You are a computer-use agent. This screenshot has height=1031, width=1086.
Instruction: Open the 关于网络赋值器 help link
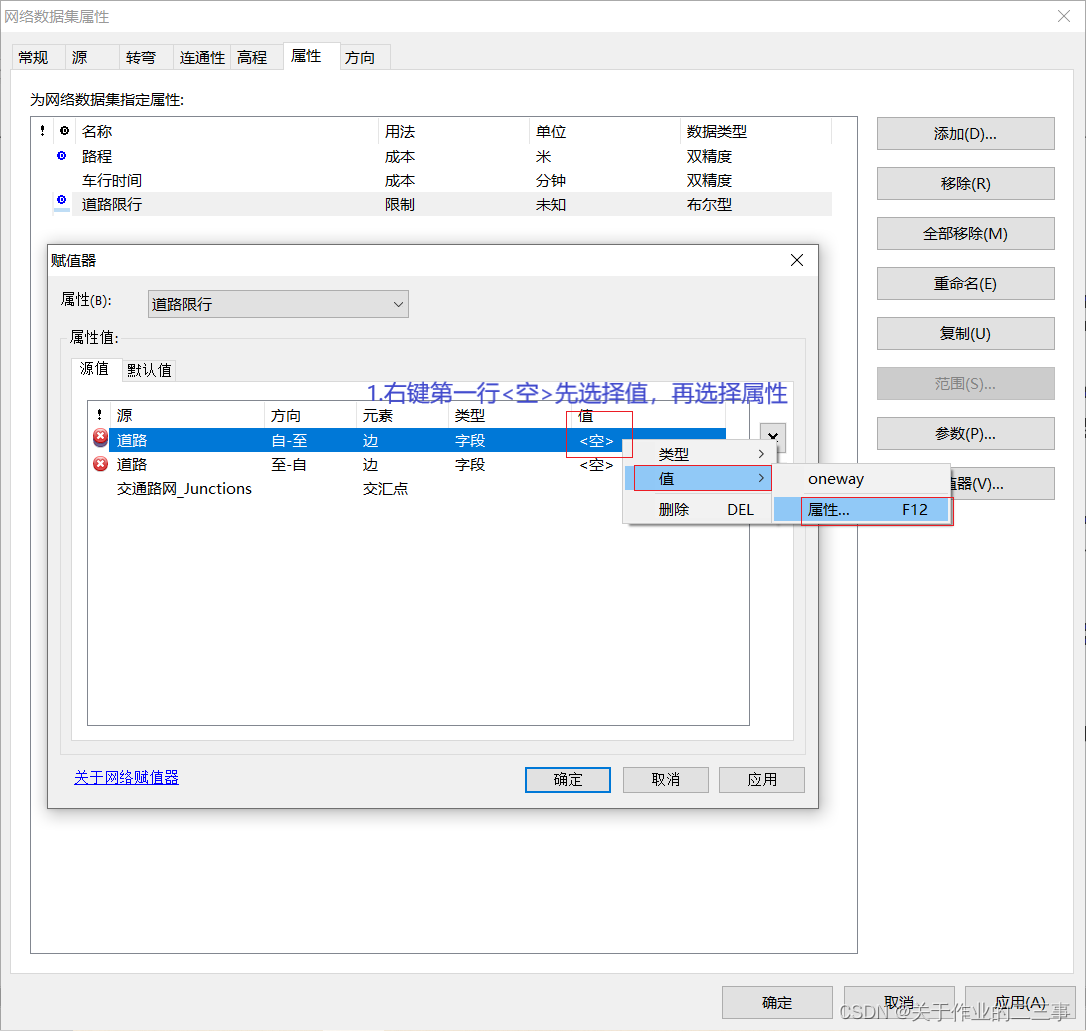coord(126,778)
